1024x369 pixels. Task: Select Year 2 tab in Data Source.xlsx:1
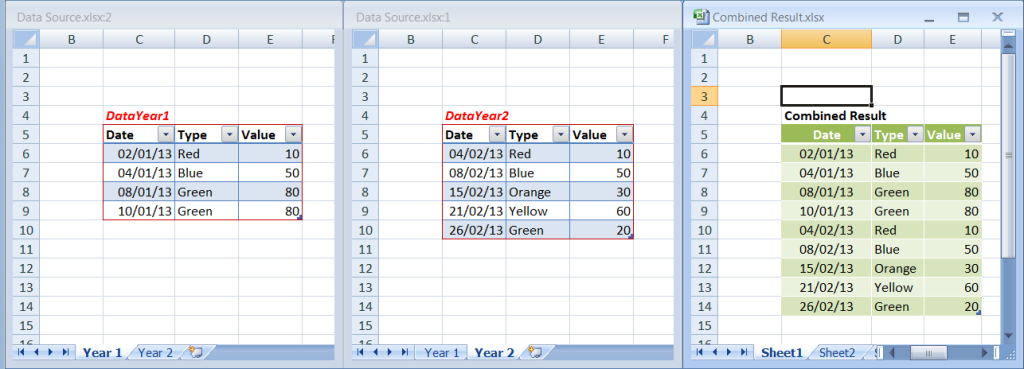click(494, 353)
